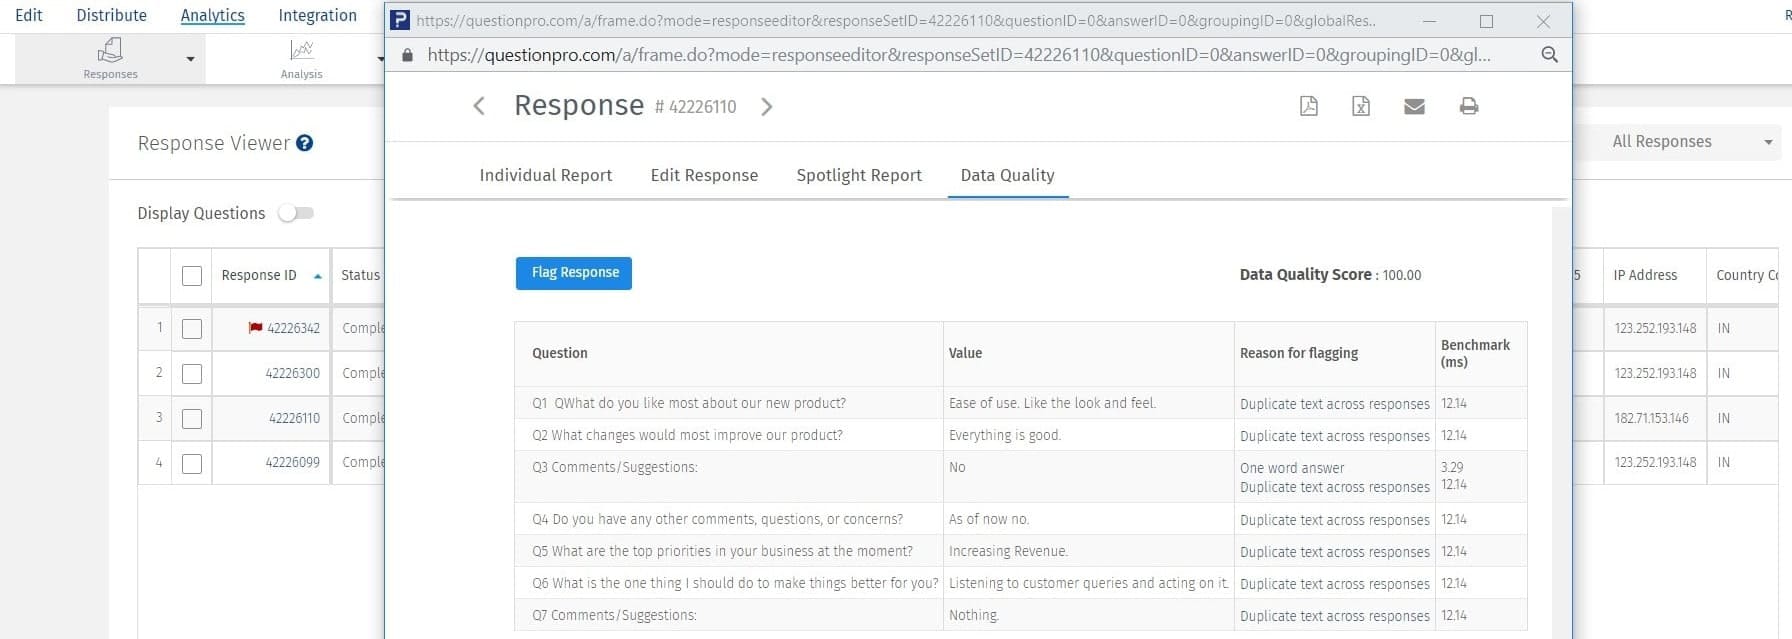Print the response with printer icon
The image size is (1792, 639).
[x=1469, y=106]
